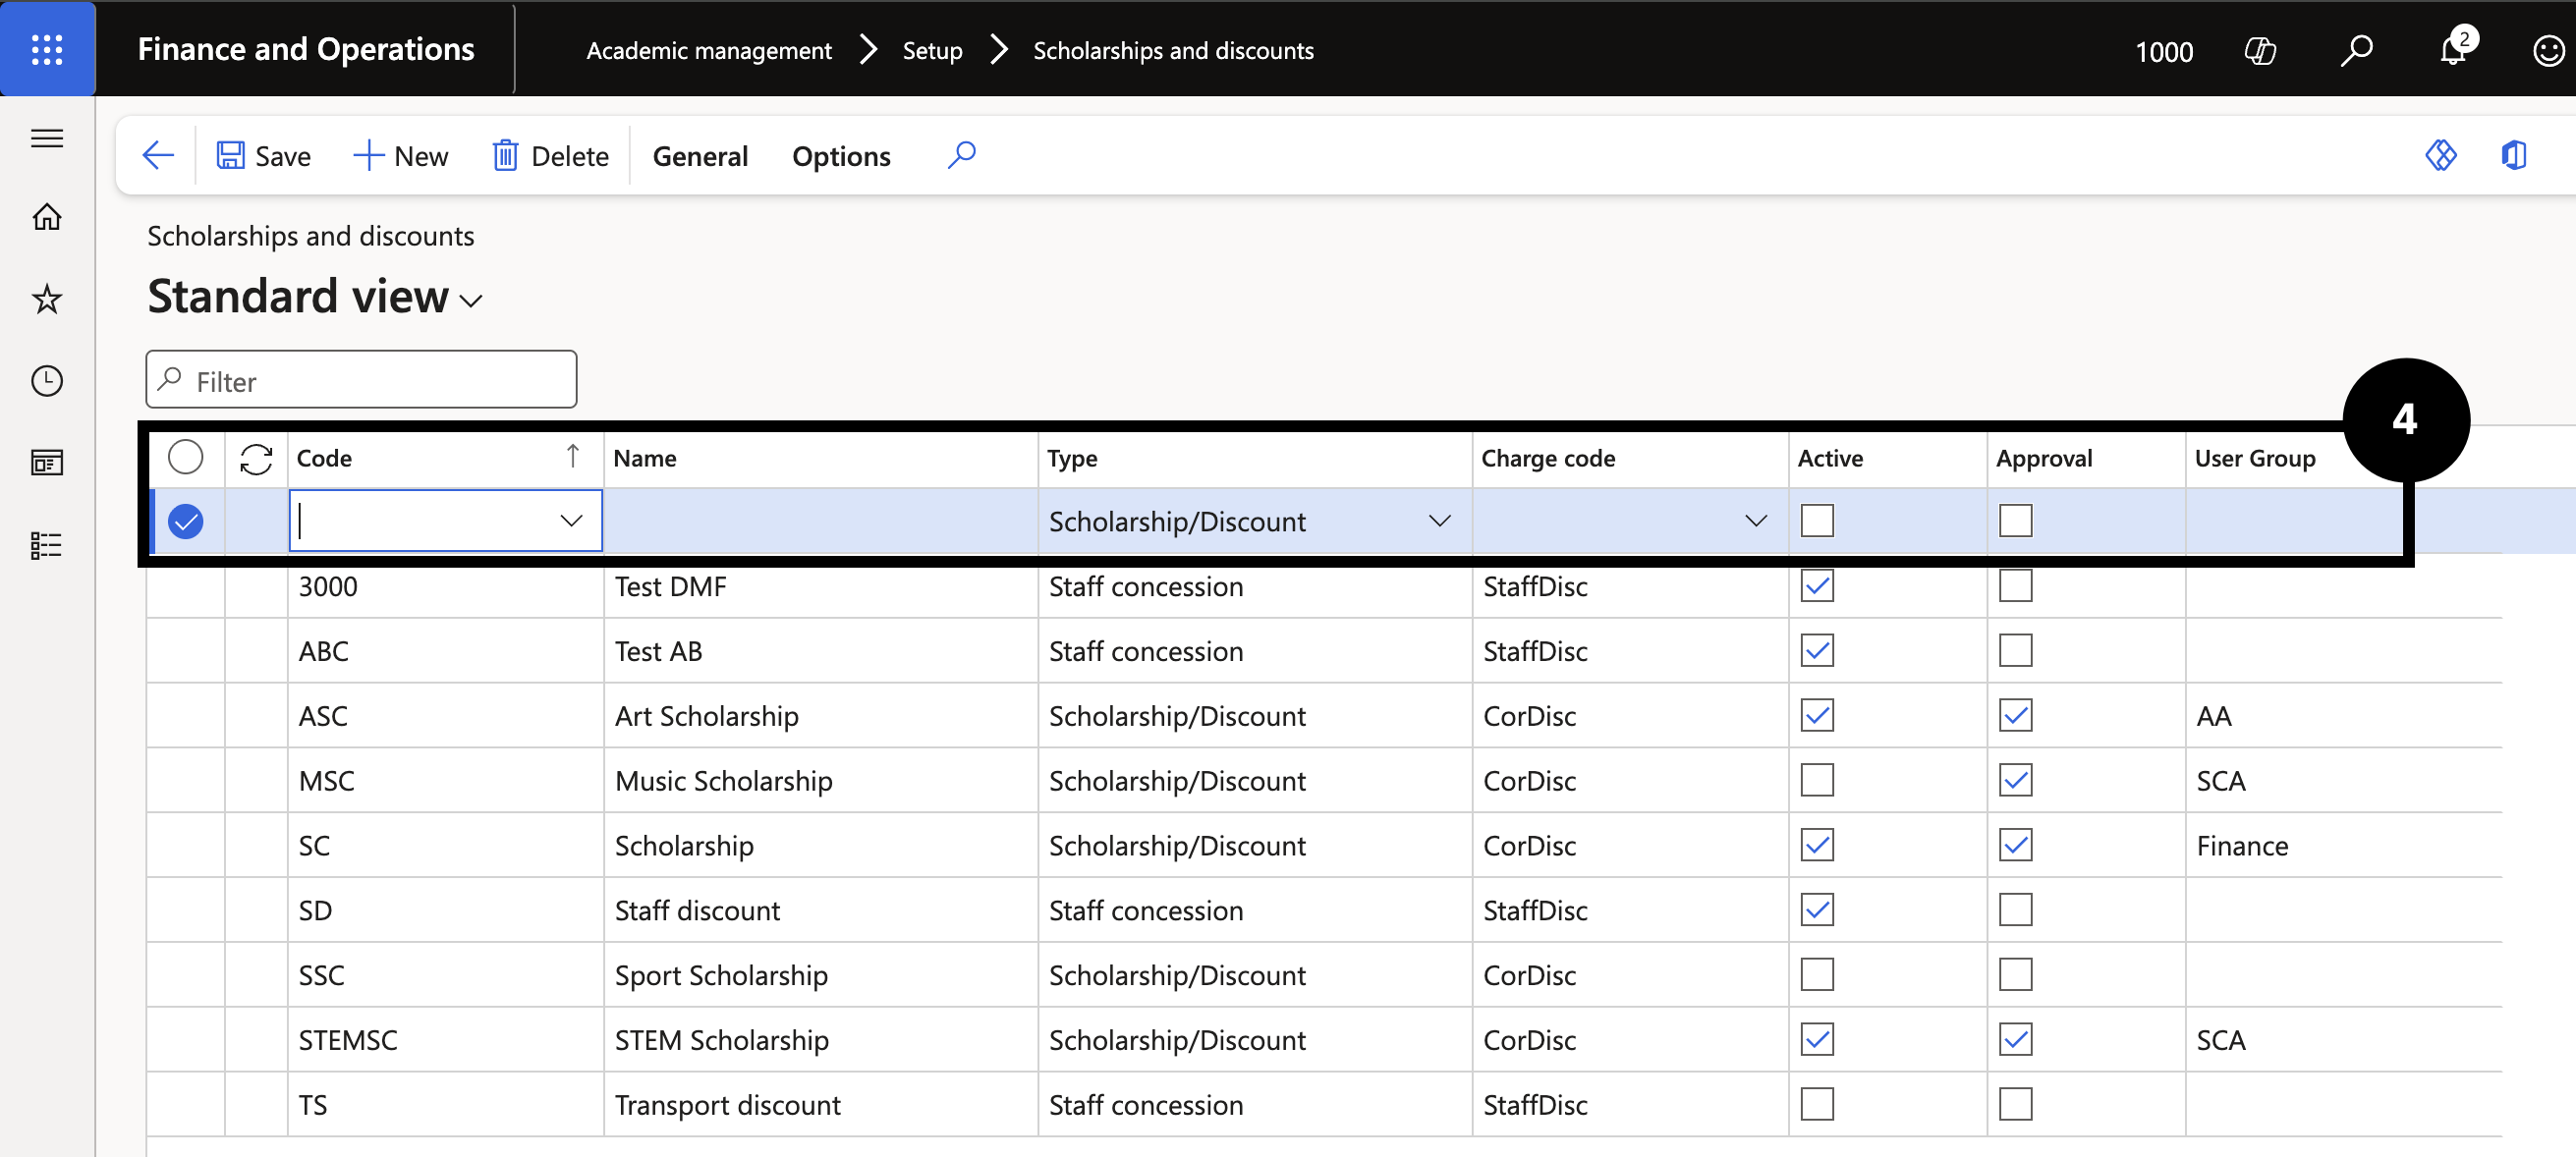Open the General tab
2576x1157 pixels.
[700, 156]
